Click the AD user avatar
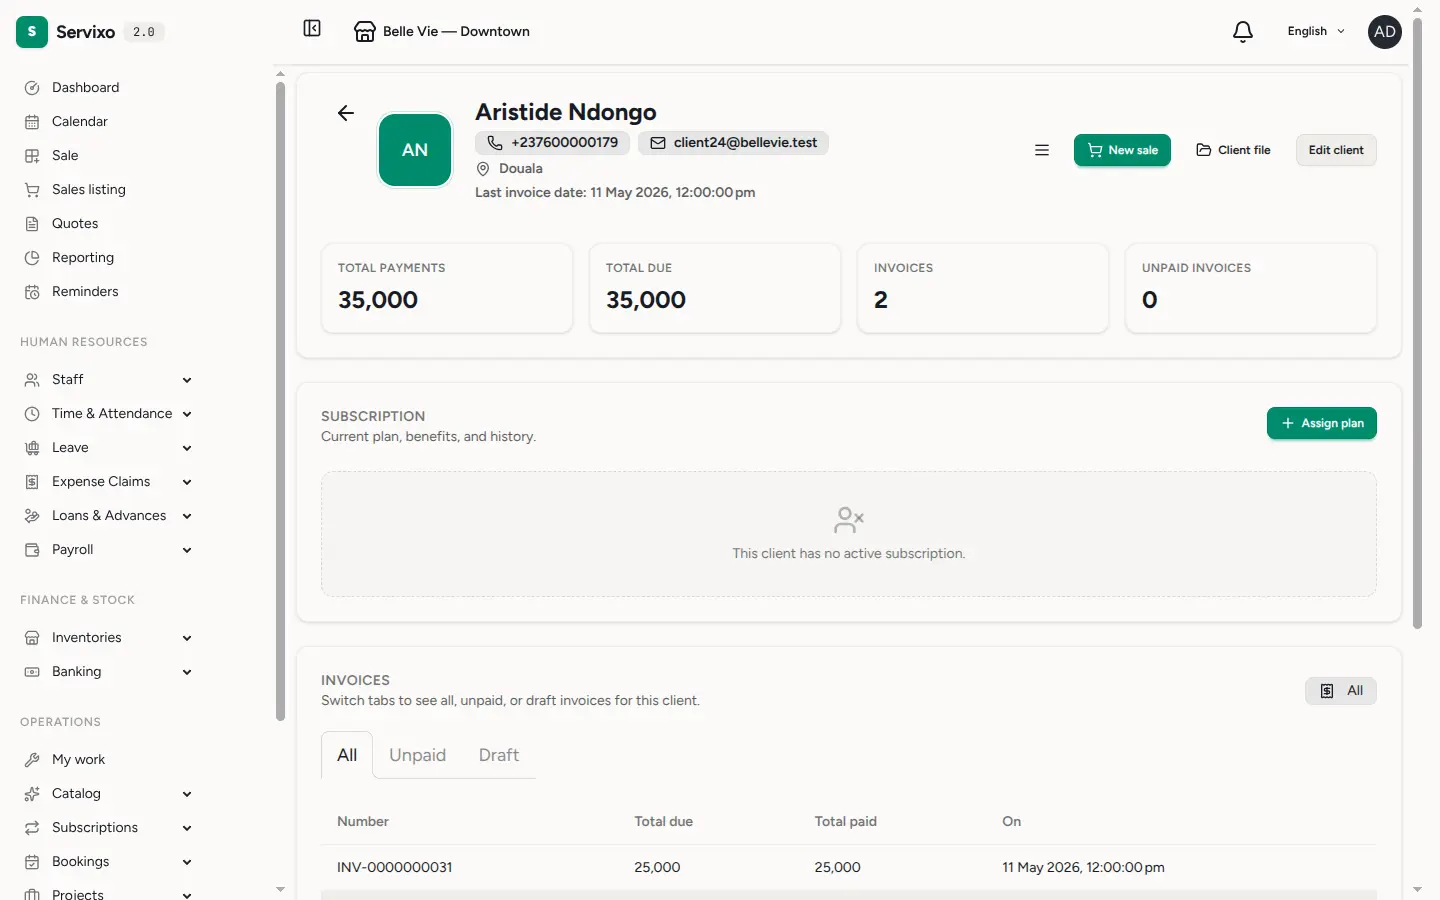 click(x=1385, y=32)
